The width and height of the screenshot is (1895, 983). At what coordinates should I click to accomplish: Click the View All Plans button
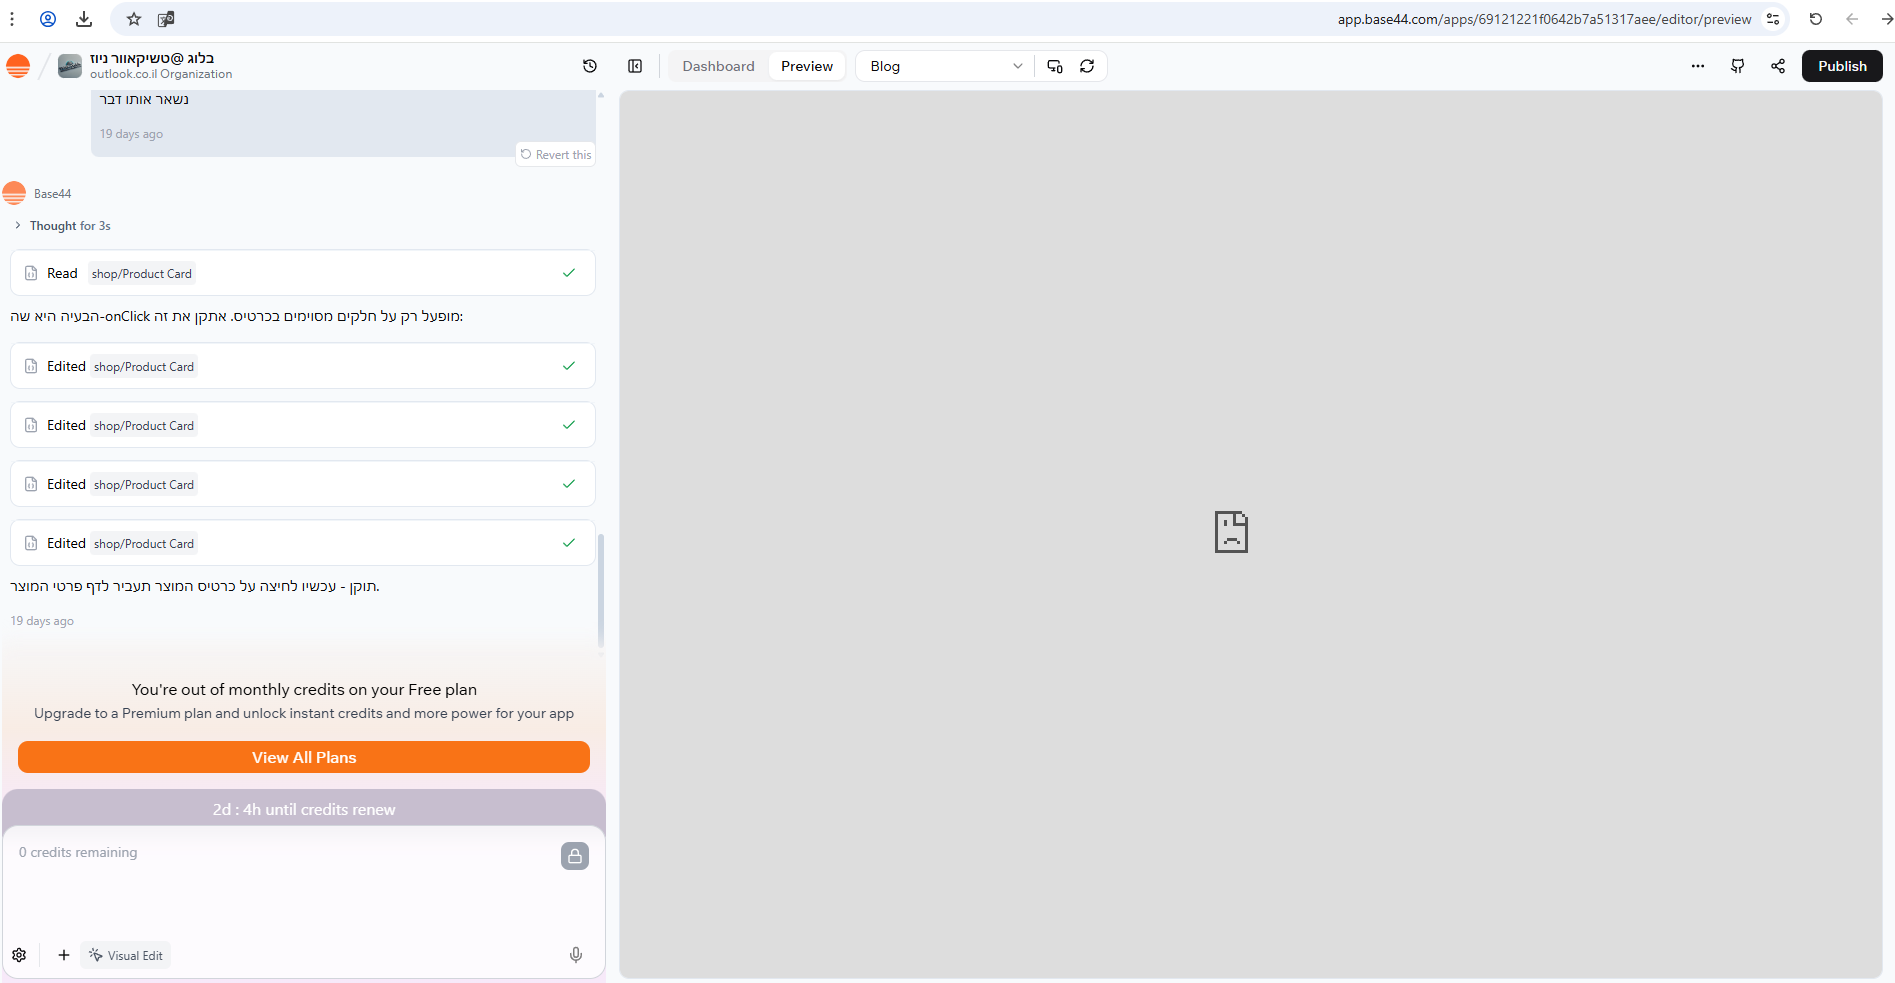point(304,757)
